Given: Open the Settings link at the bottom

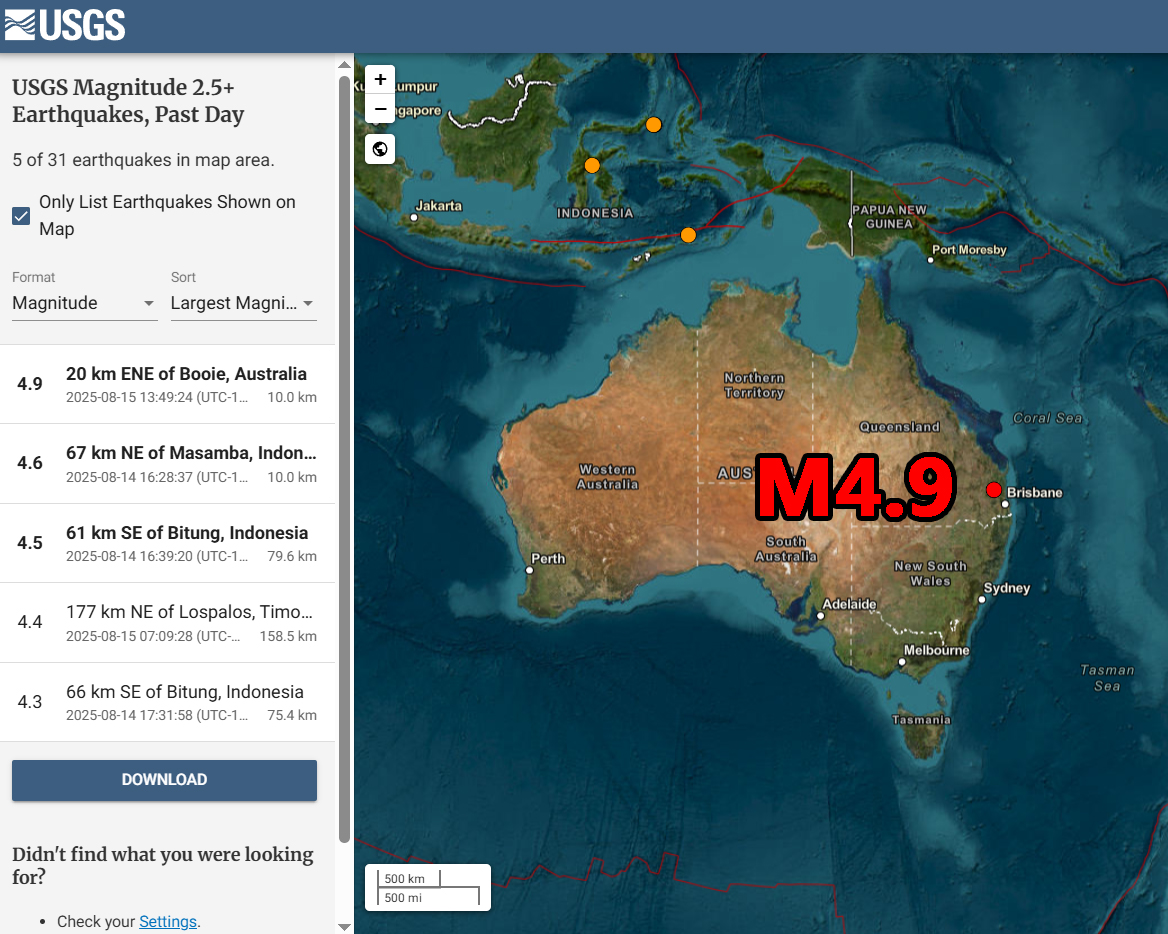Looking at the screenshot, I should point(168,921).
